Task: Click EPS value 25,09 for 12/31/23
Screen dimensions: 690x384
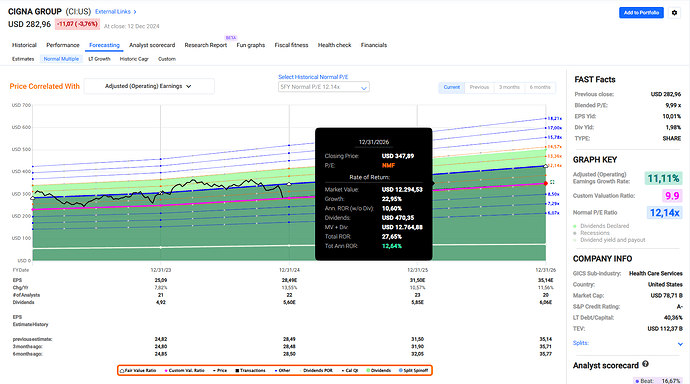Action: pos(161,280)
